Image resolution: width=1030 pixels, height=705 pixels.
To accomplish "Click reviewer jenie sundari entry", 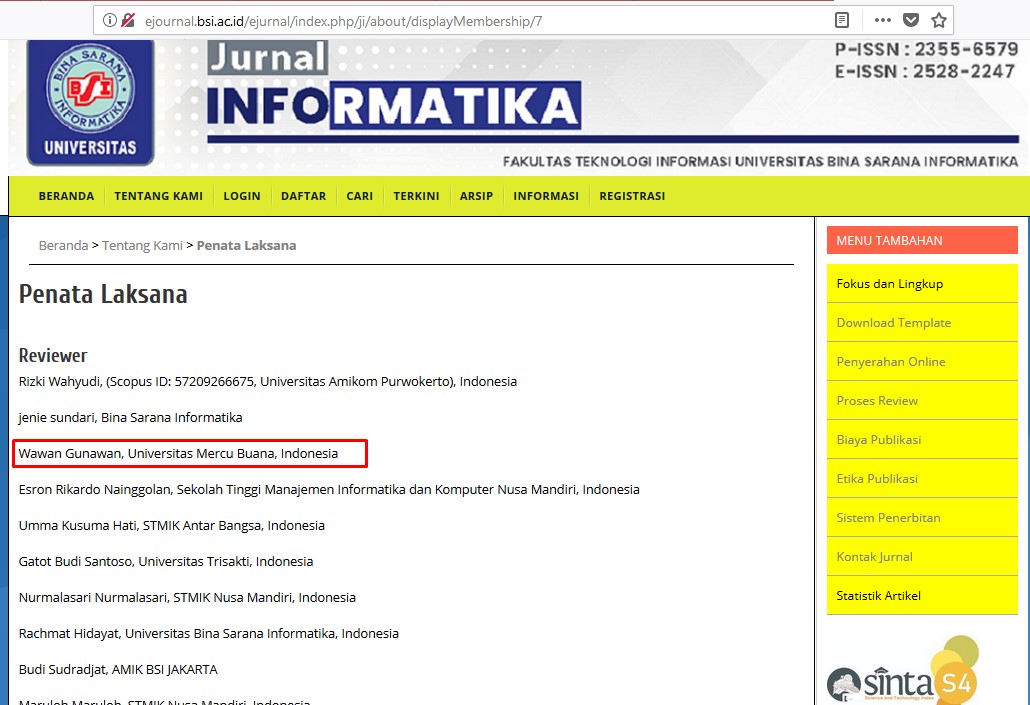I will tap(130, 417).
